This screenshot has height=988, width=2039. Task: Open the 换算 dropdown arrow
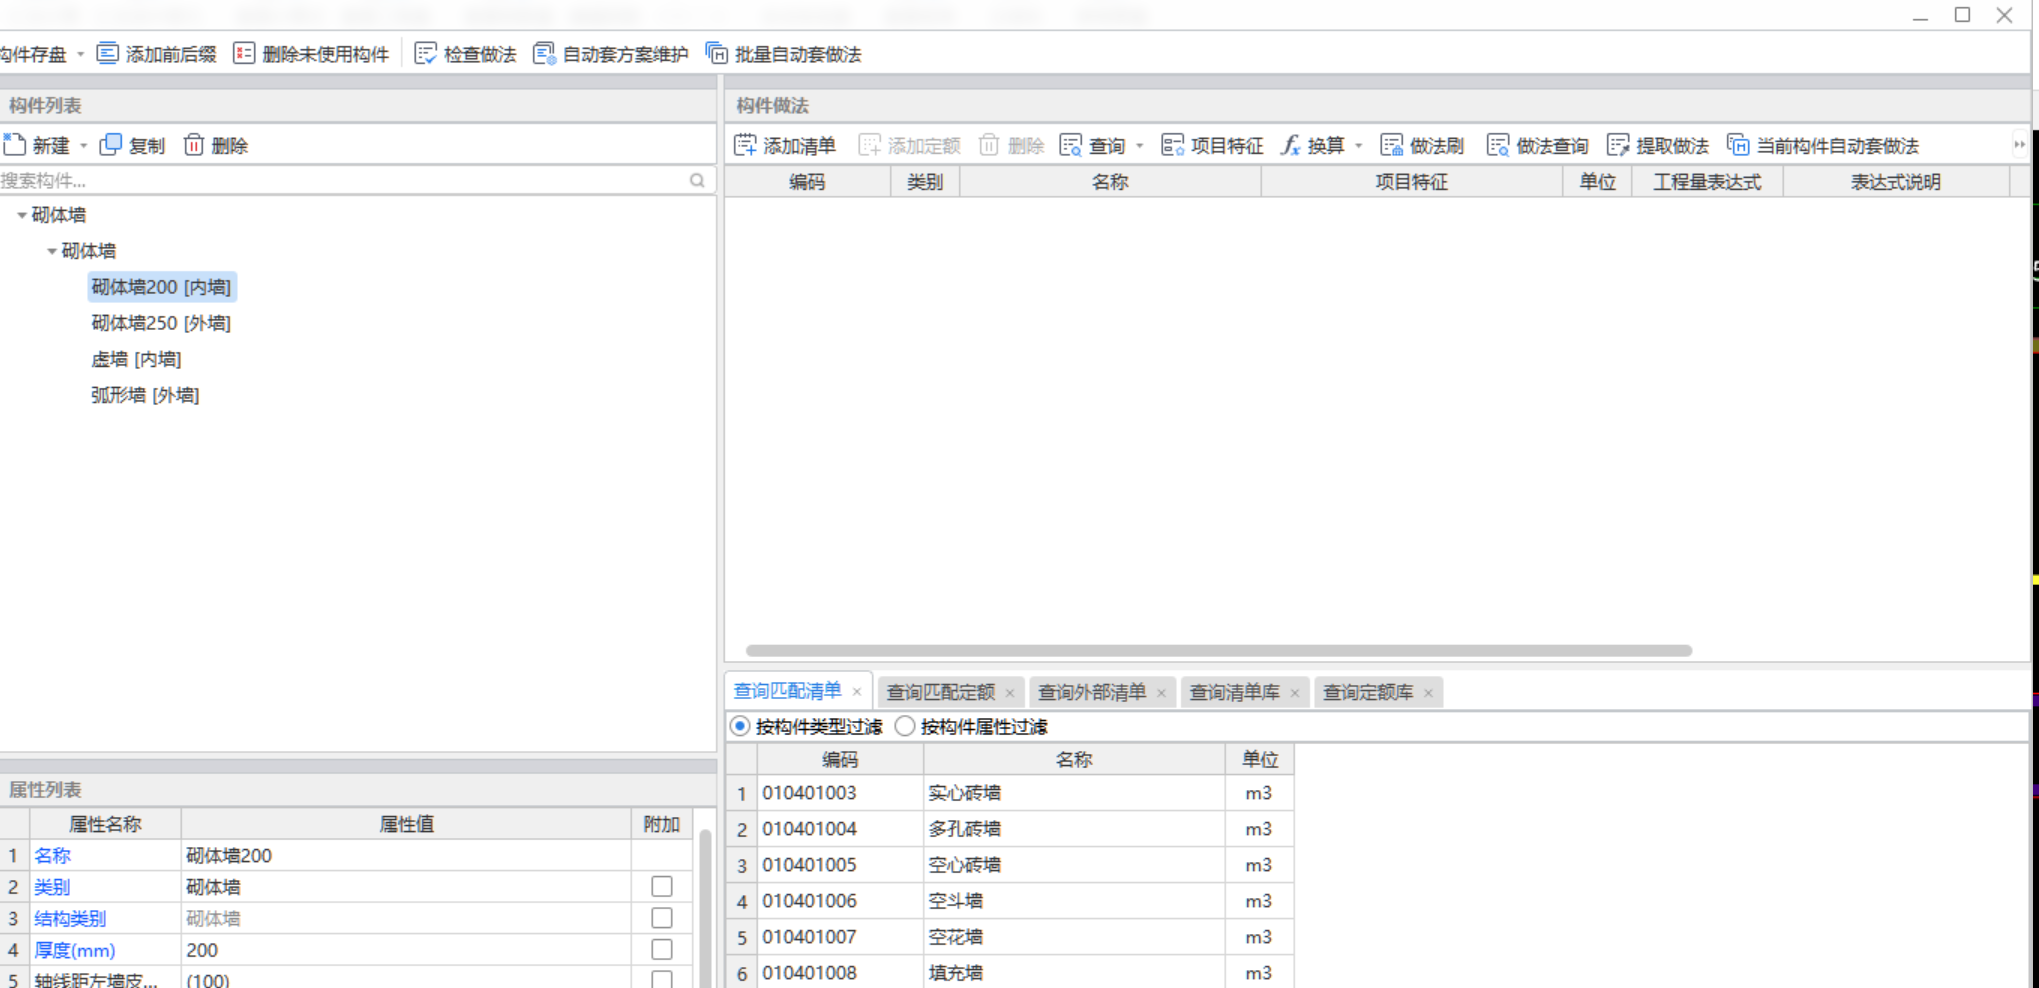[1358, 146]
